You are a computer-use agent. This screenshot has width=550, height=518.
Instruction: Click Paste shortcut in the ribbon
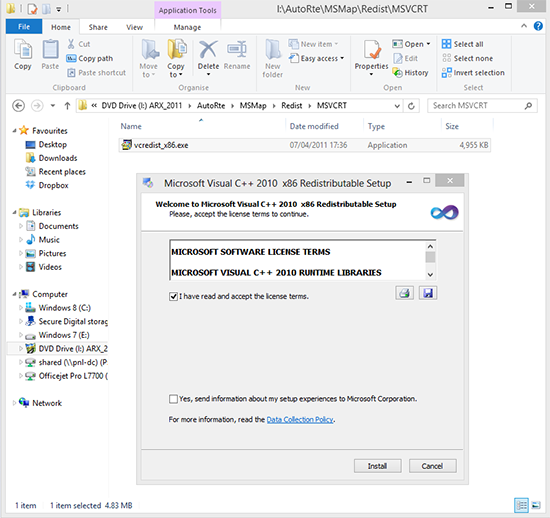pos(96,73)
